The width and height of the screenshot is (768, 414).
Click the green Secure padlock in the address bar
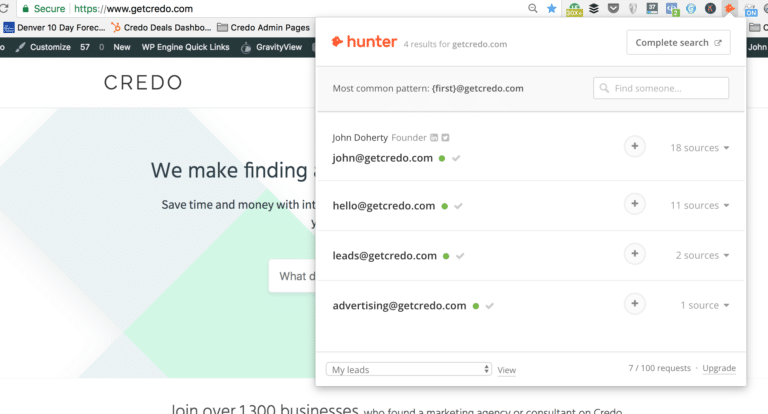25,9
